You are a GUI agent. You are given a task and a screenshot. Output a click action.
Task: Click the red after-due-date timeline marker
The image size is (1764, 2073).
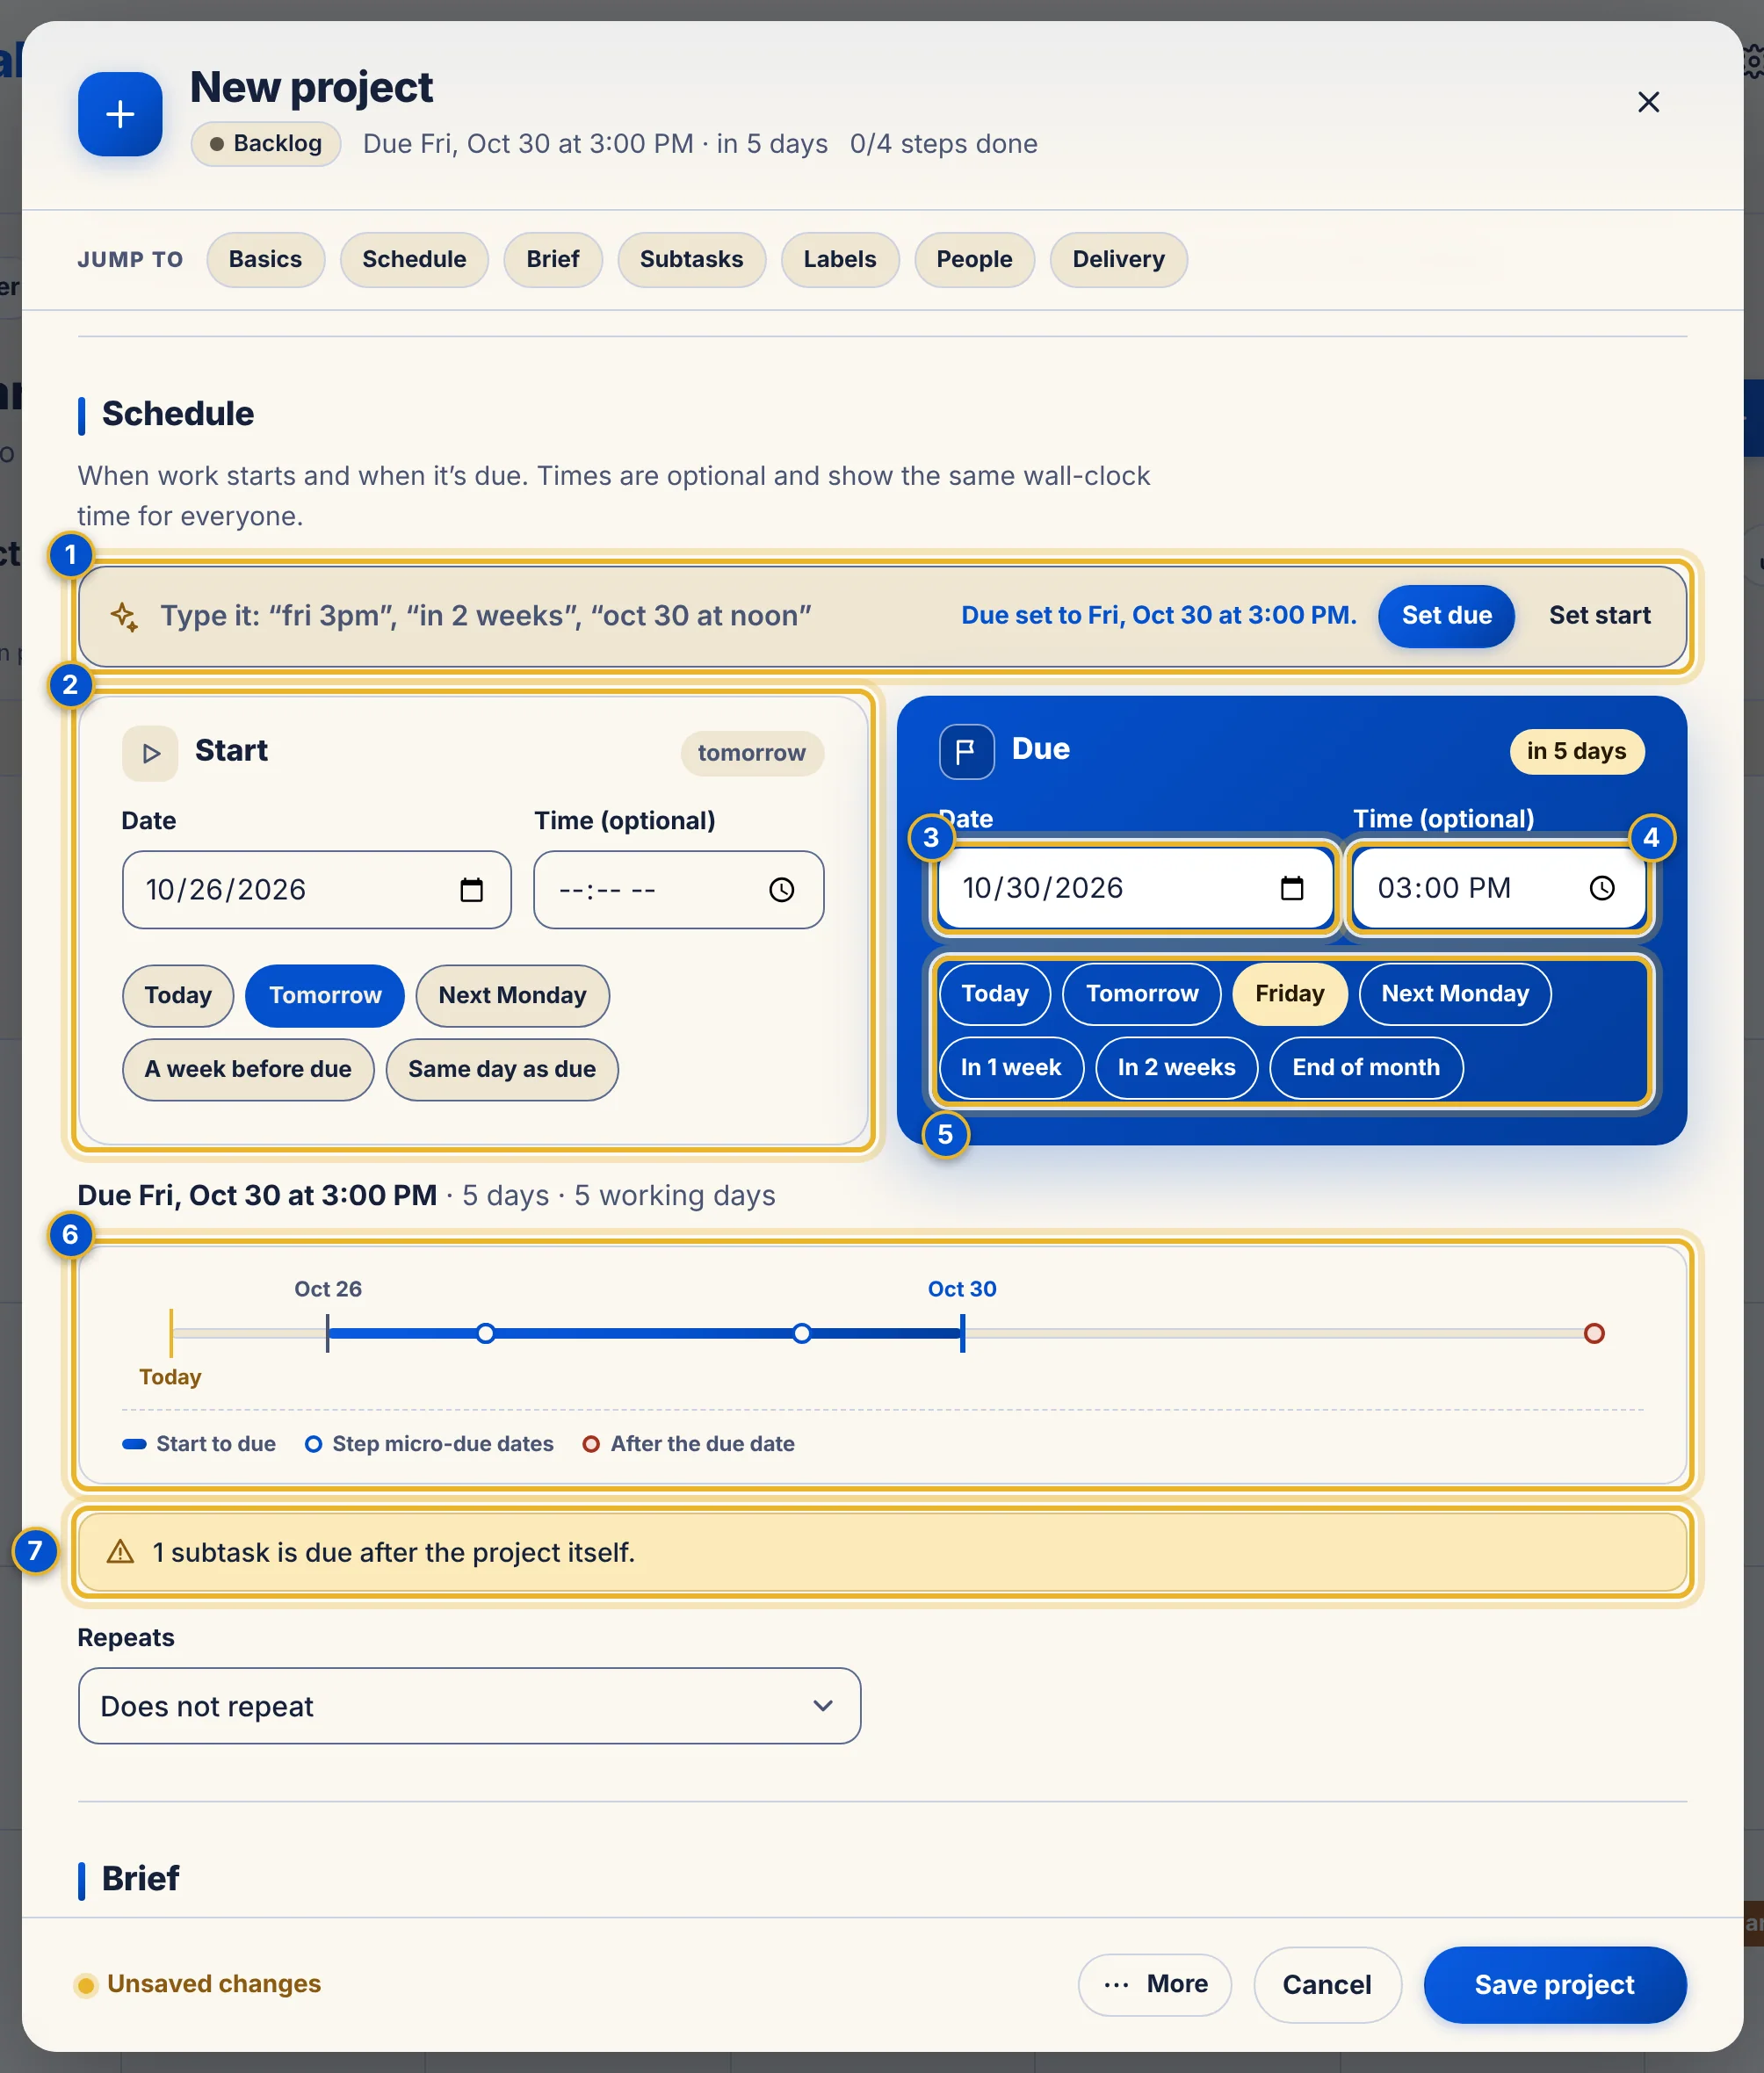(x=1594, y=1334)
